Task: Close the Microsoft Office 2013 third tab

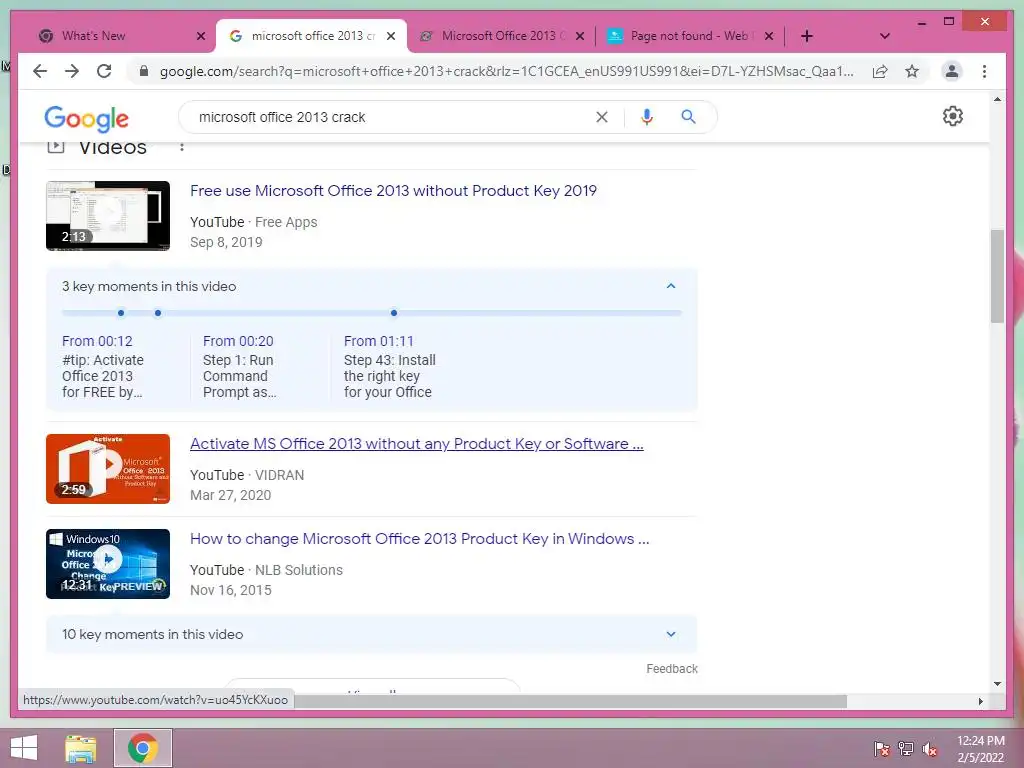Action: click(579, 36)
